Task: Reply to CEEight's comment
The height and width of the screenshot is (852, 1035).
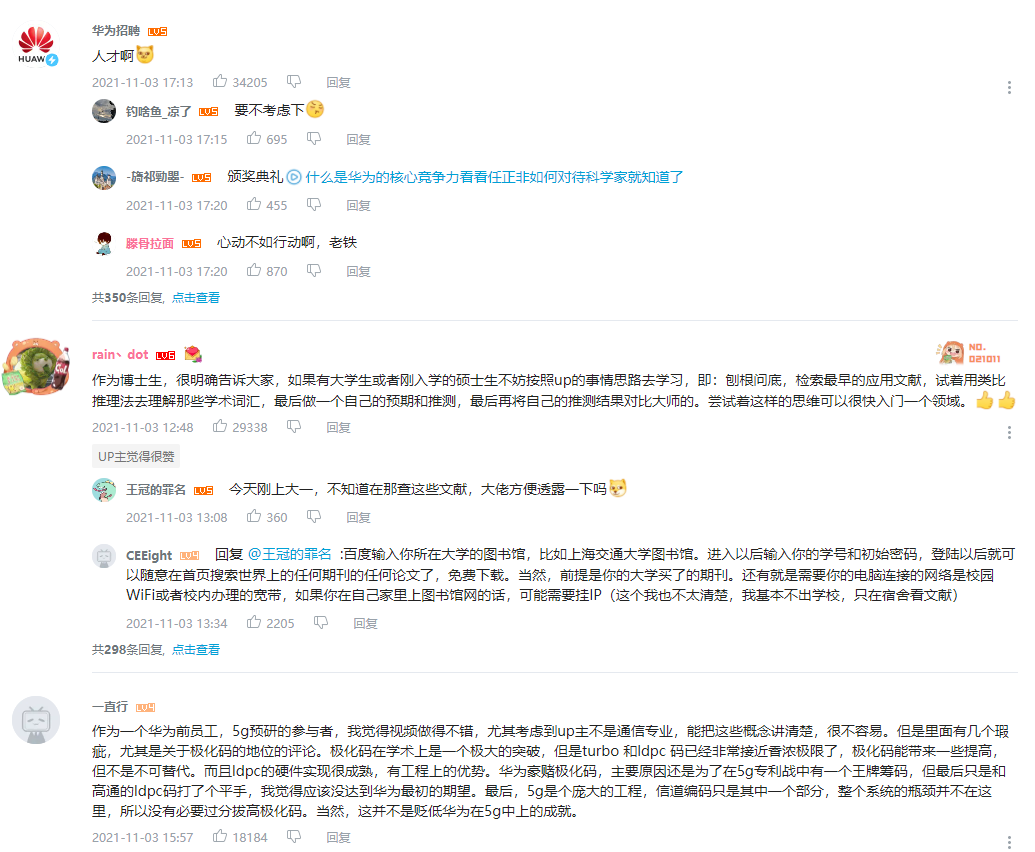Action: click(365, 623)
